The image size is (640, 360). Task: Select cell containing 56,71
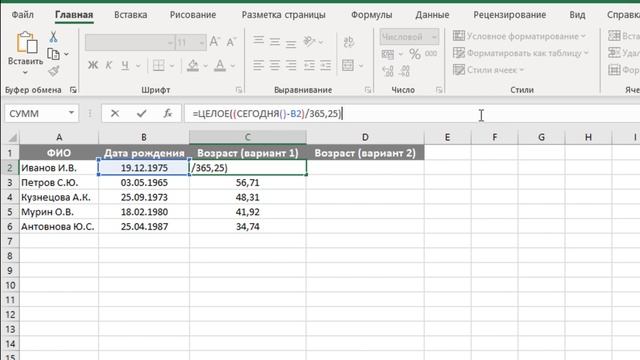click(x=248, y=182)
